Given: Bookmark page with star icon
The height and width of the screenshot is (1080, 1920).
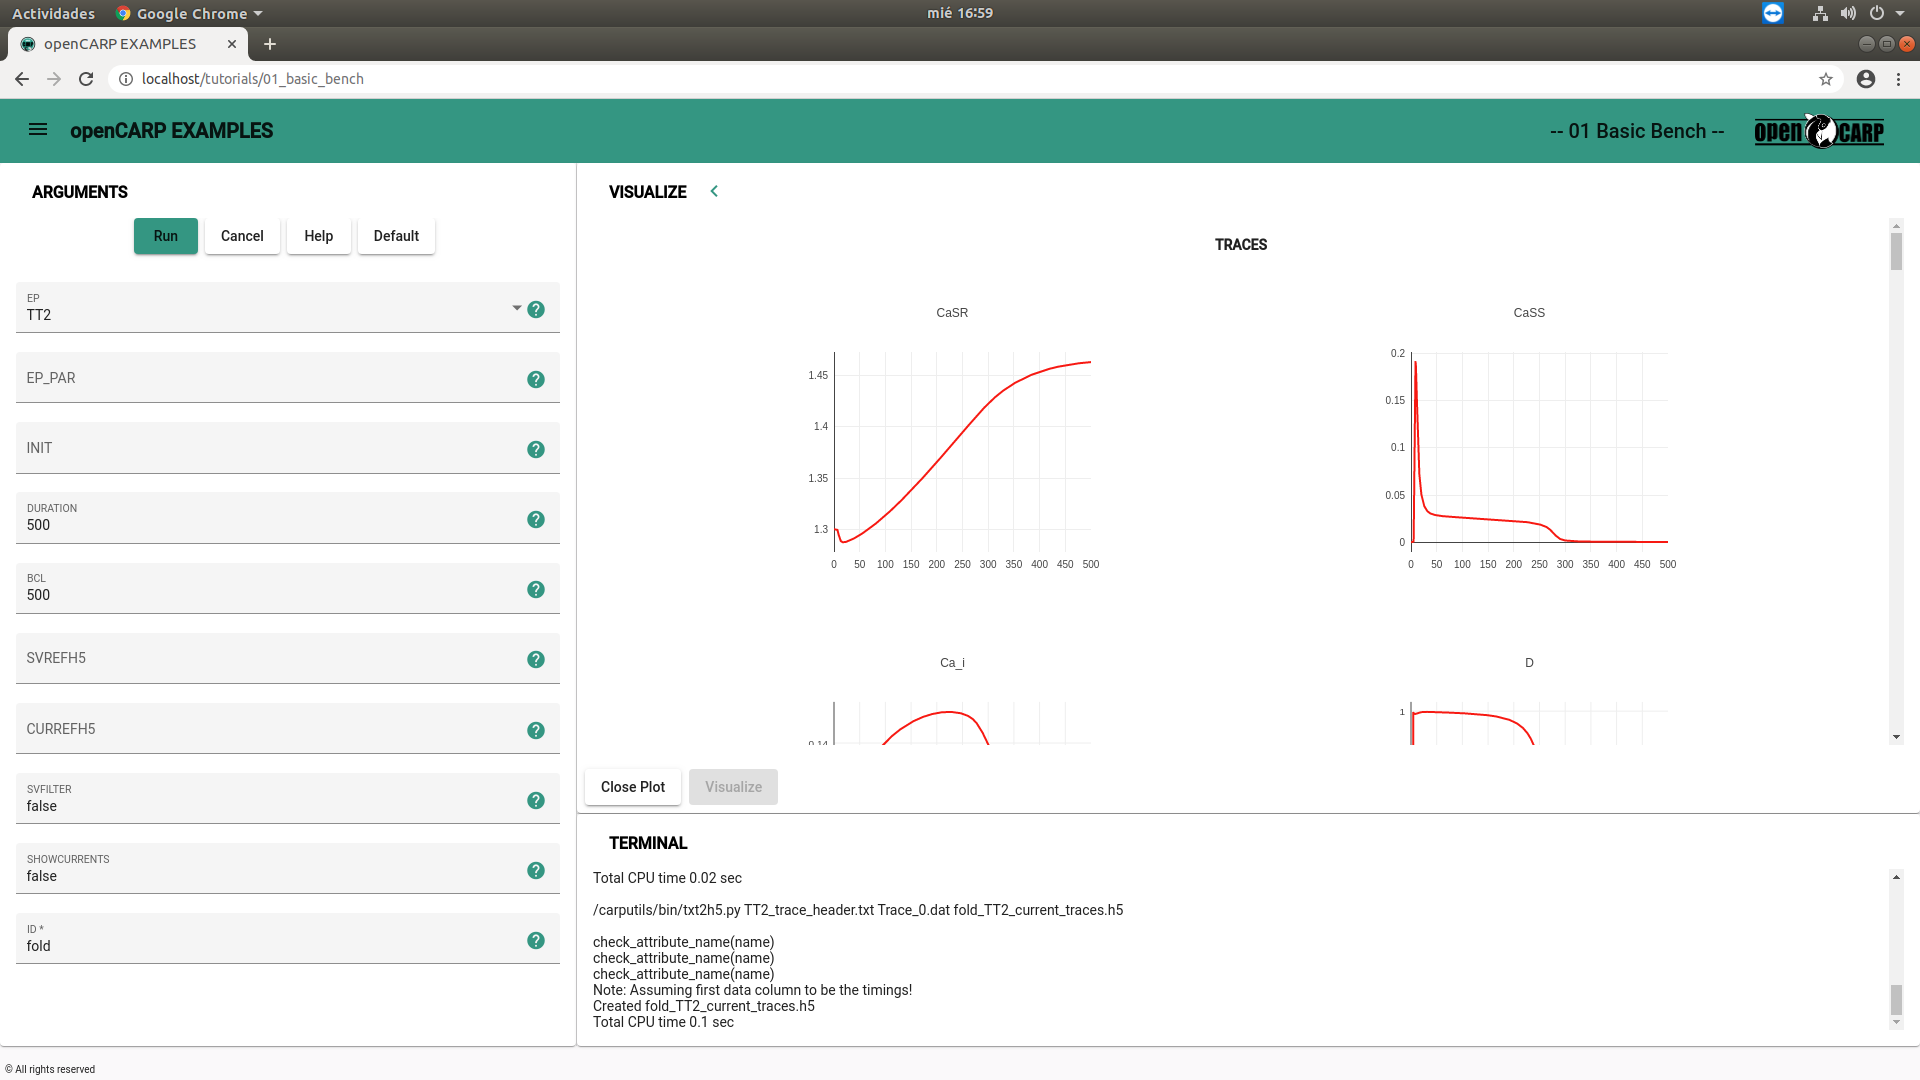Looking at the screenshot, I should pyautogui.click(x=1826, y=79).
